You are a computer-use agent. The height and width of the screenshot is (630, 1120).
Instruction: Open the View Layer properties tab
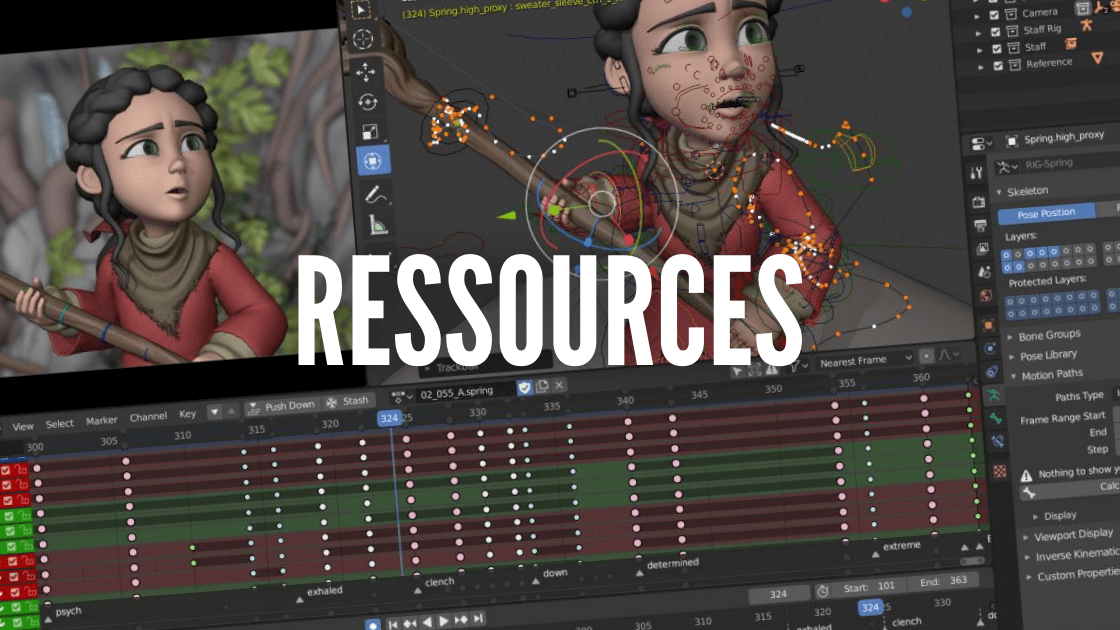(x=982, y=249)
